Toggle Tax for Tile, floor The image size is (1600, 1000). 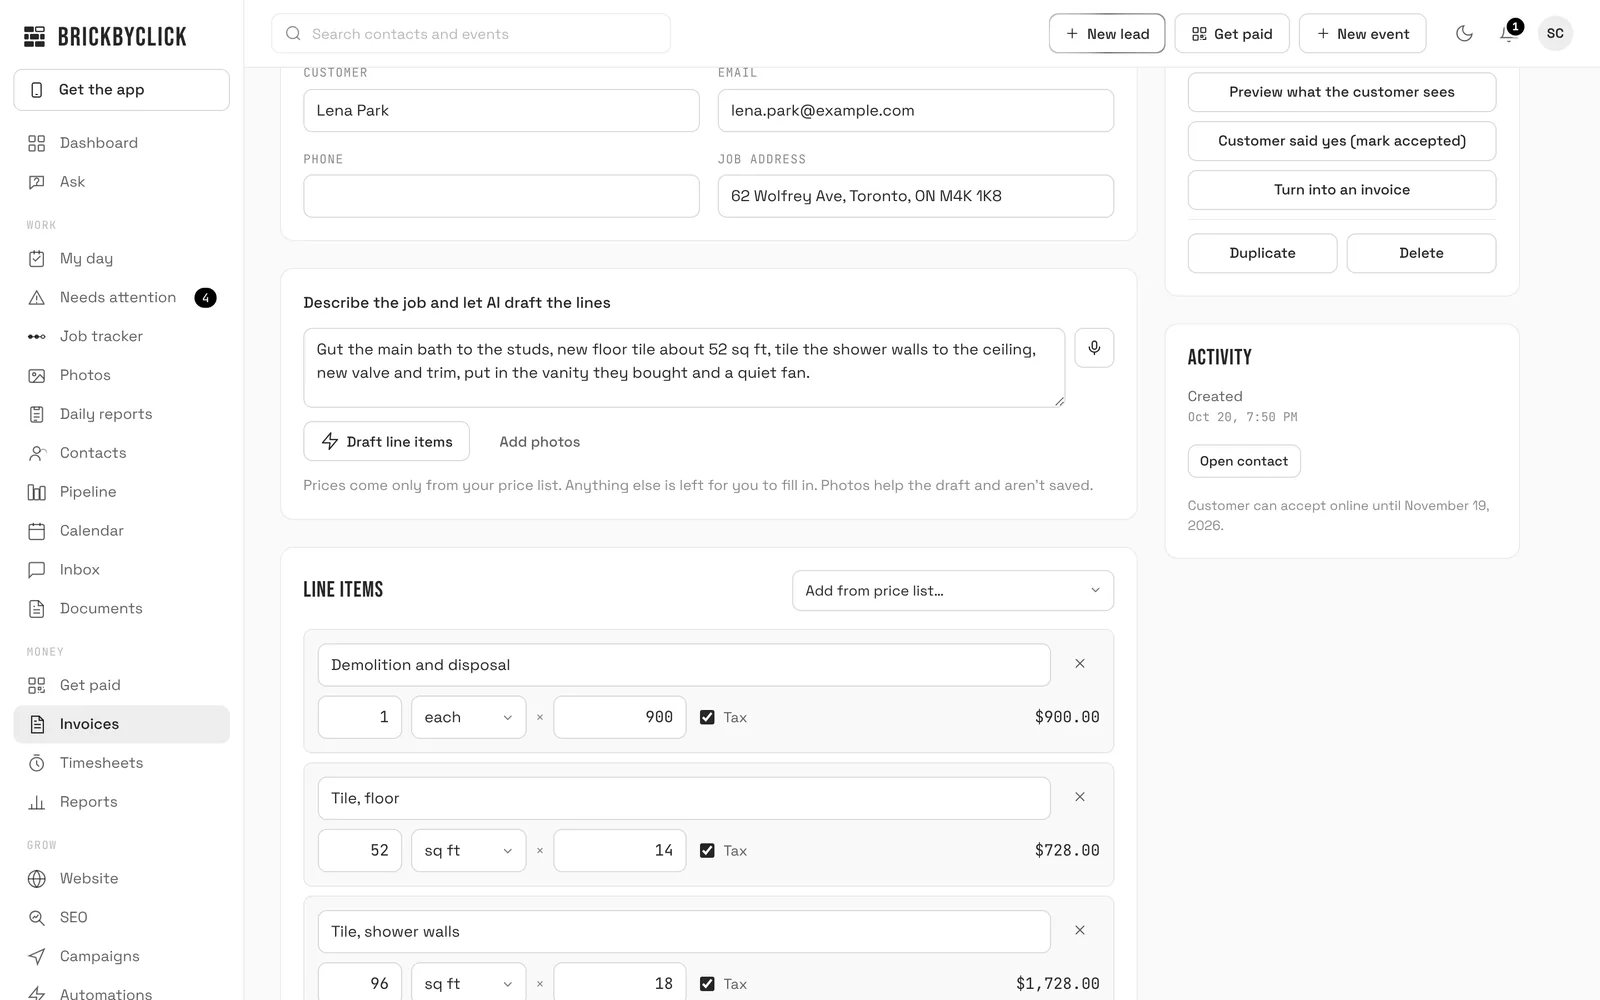point(707,850)
